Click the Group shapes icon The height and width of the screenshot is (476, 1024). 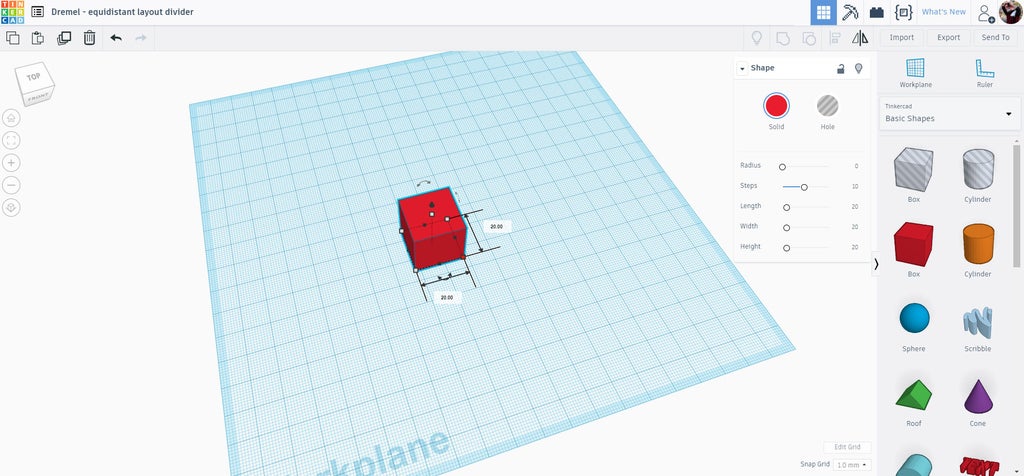[x=782, y=38]
